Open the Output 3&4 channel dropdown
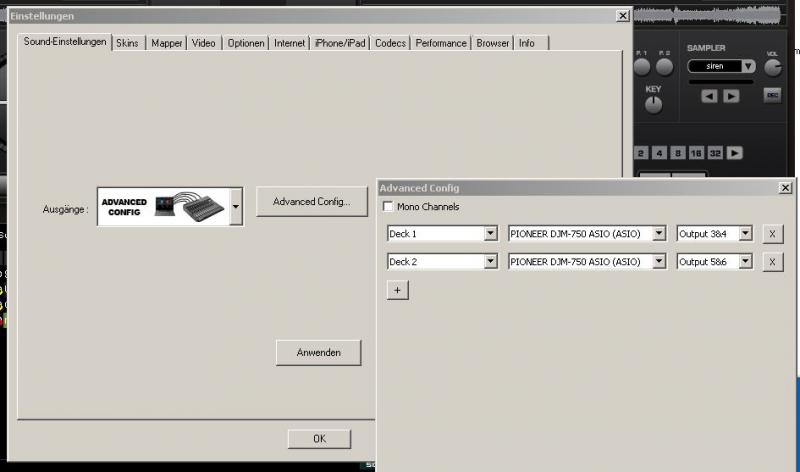 (x=745, y=234)
